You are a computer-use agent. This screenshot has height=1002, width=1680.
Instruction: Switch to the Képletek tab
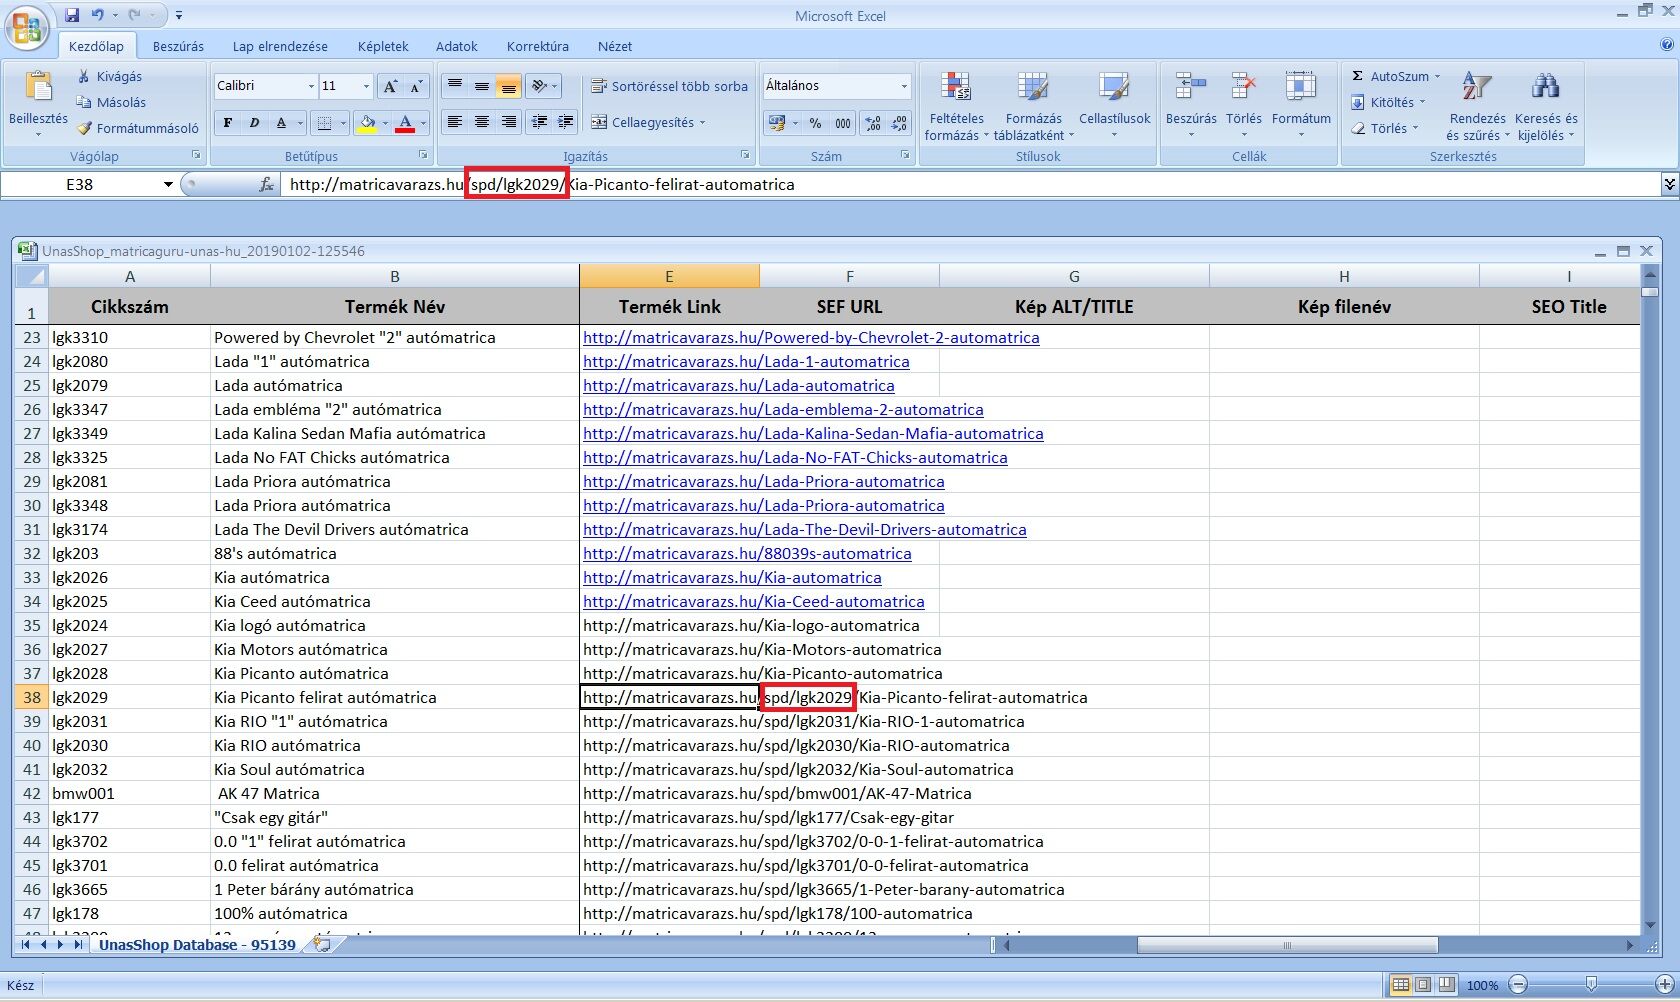tap(383, 46)
